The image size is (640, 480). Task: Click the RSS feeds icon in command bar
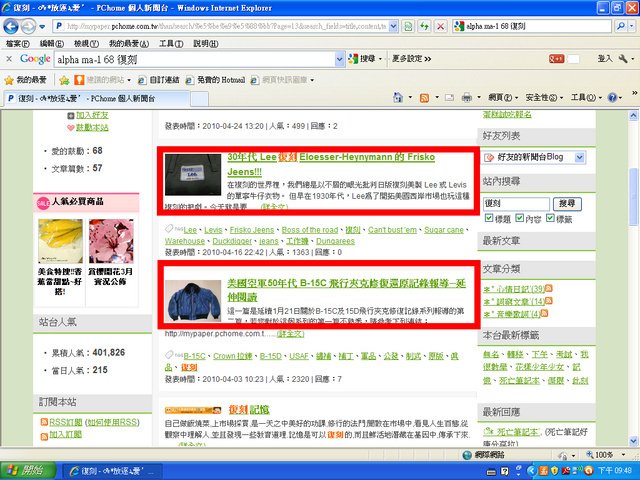424,98
